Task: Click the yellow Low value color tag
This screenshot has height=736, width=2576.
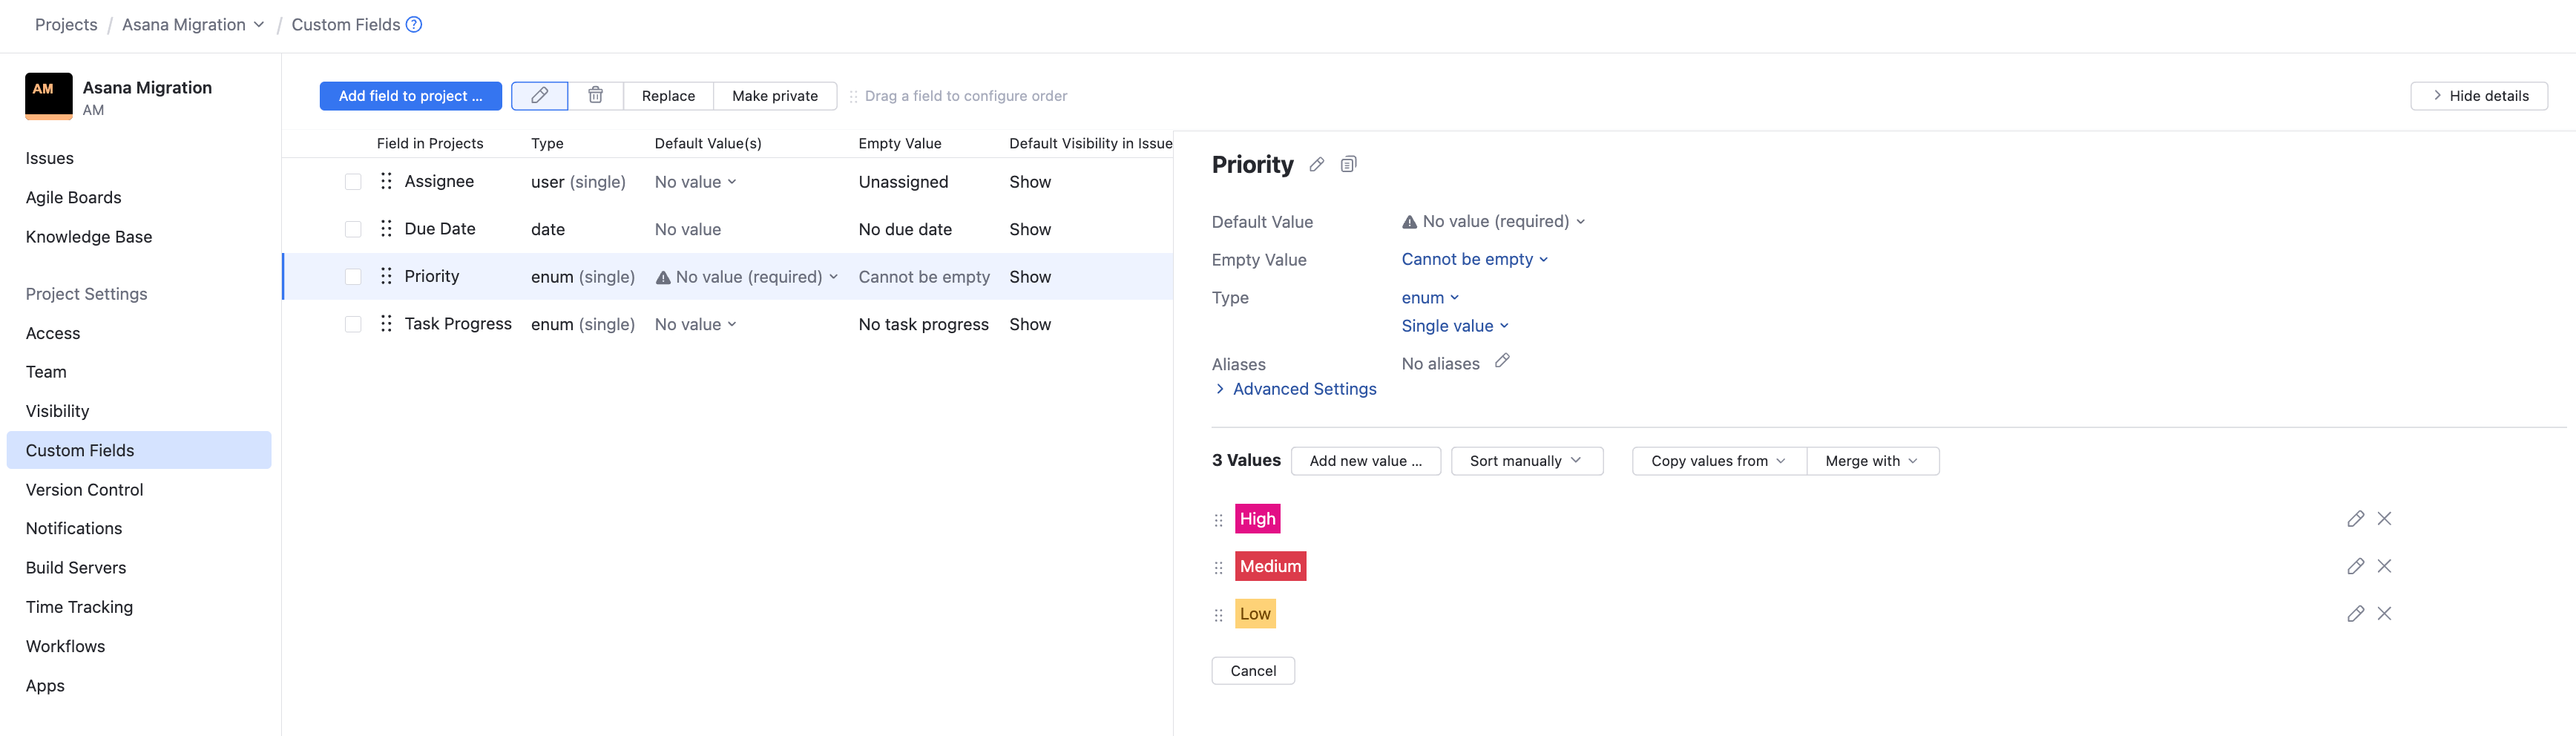Action: (1255, 614)
